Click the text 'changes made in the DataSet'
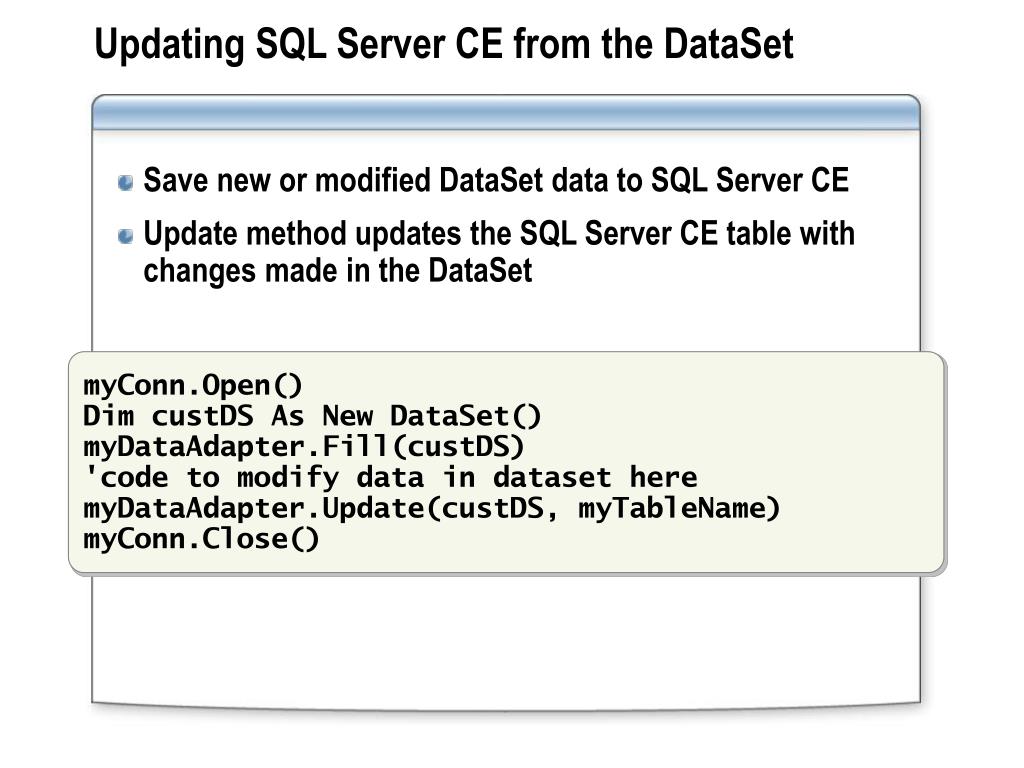The height and width of the screenshot is (768, 1024). click(x=337, y=271)
